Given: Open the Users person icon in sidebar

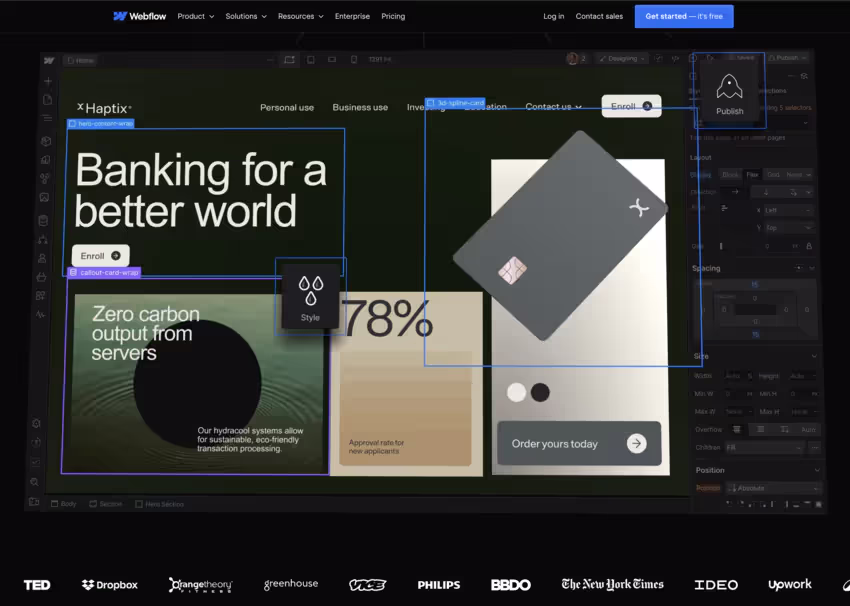Looking at the screenshot, I should point(42,258).
